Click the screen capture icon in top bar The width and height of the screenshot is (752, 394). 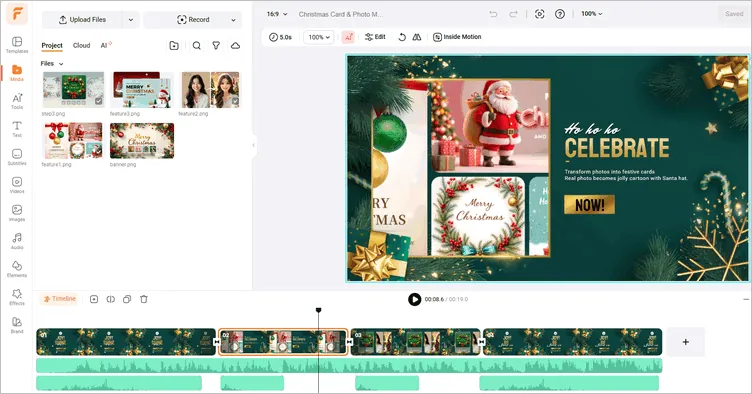tap(540, 14)
